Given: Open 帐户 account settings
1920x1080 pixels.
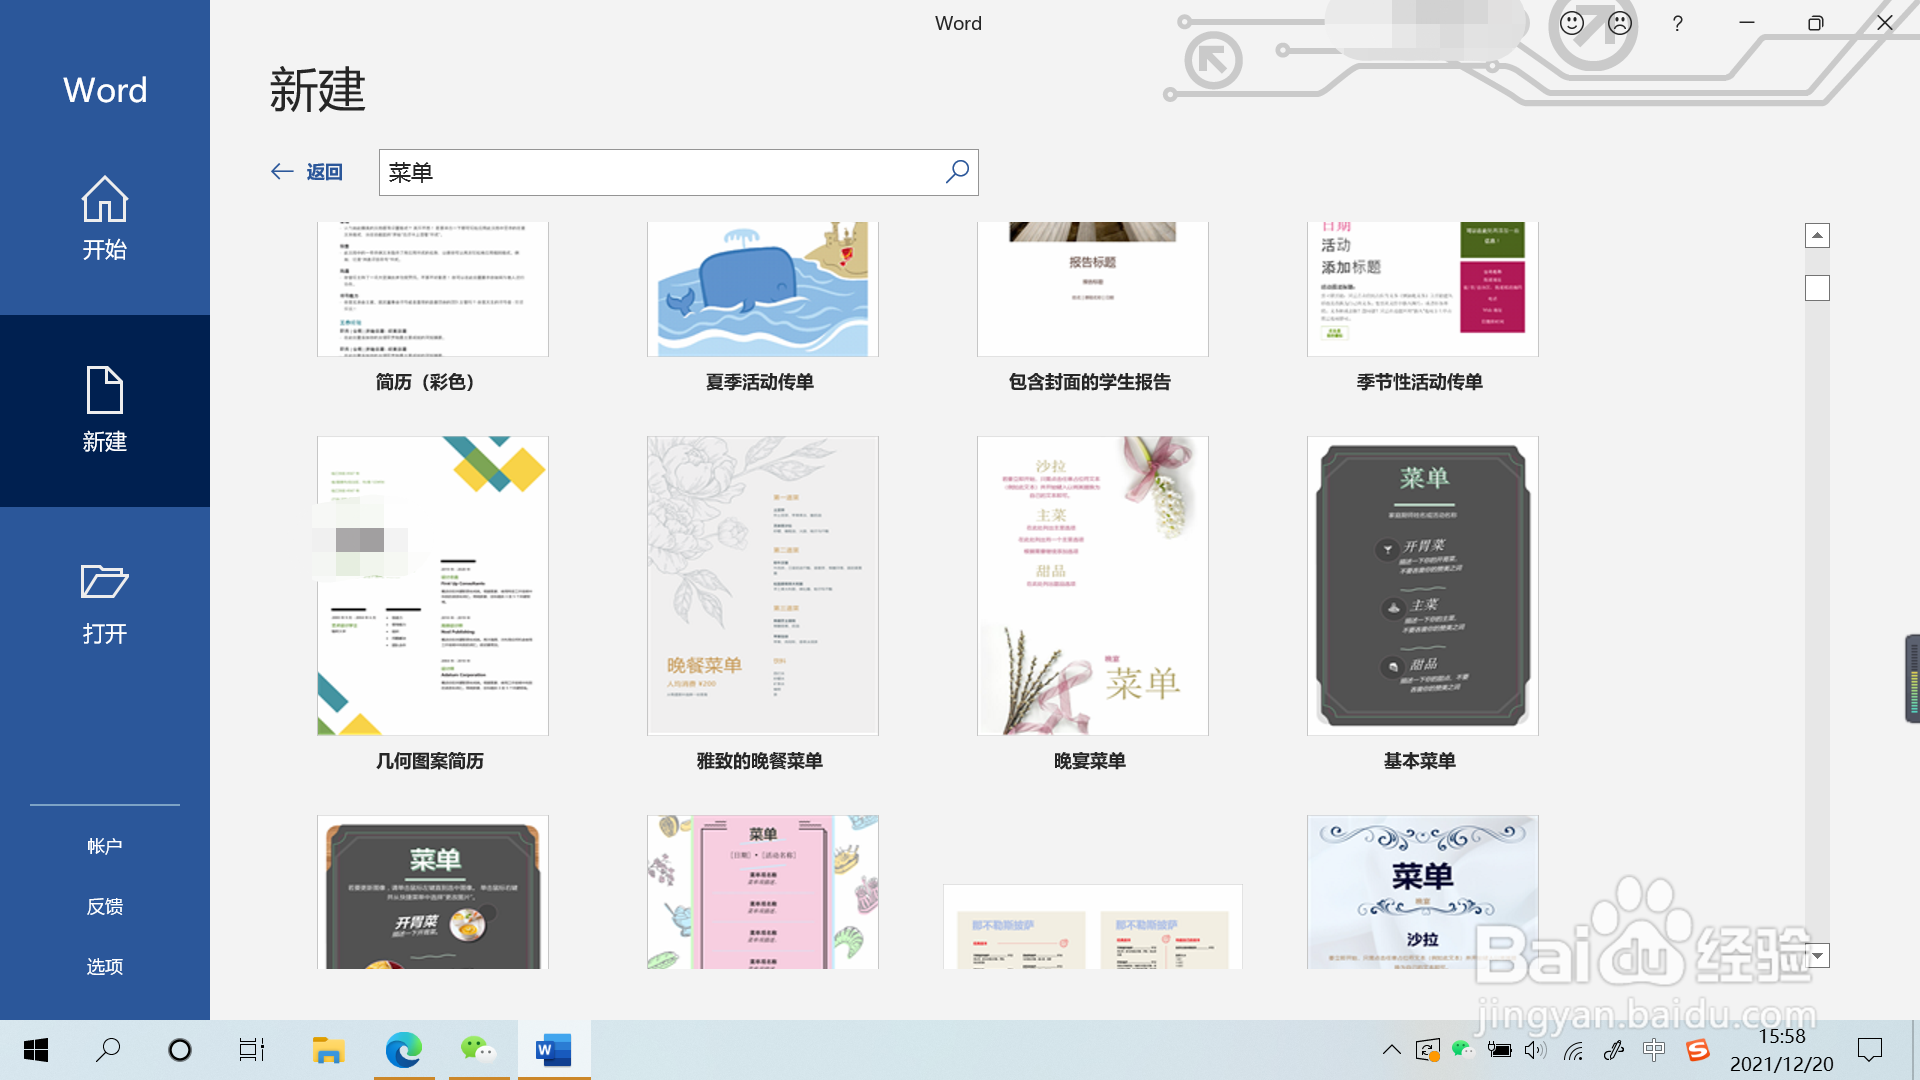Looking at the screenshot, I should [105, 846].
